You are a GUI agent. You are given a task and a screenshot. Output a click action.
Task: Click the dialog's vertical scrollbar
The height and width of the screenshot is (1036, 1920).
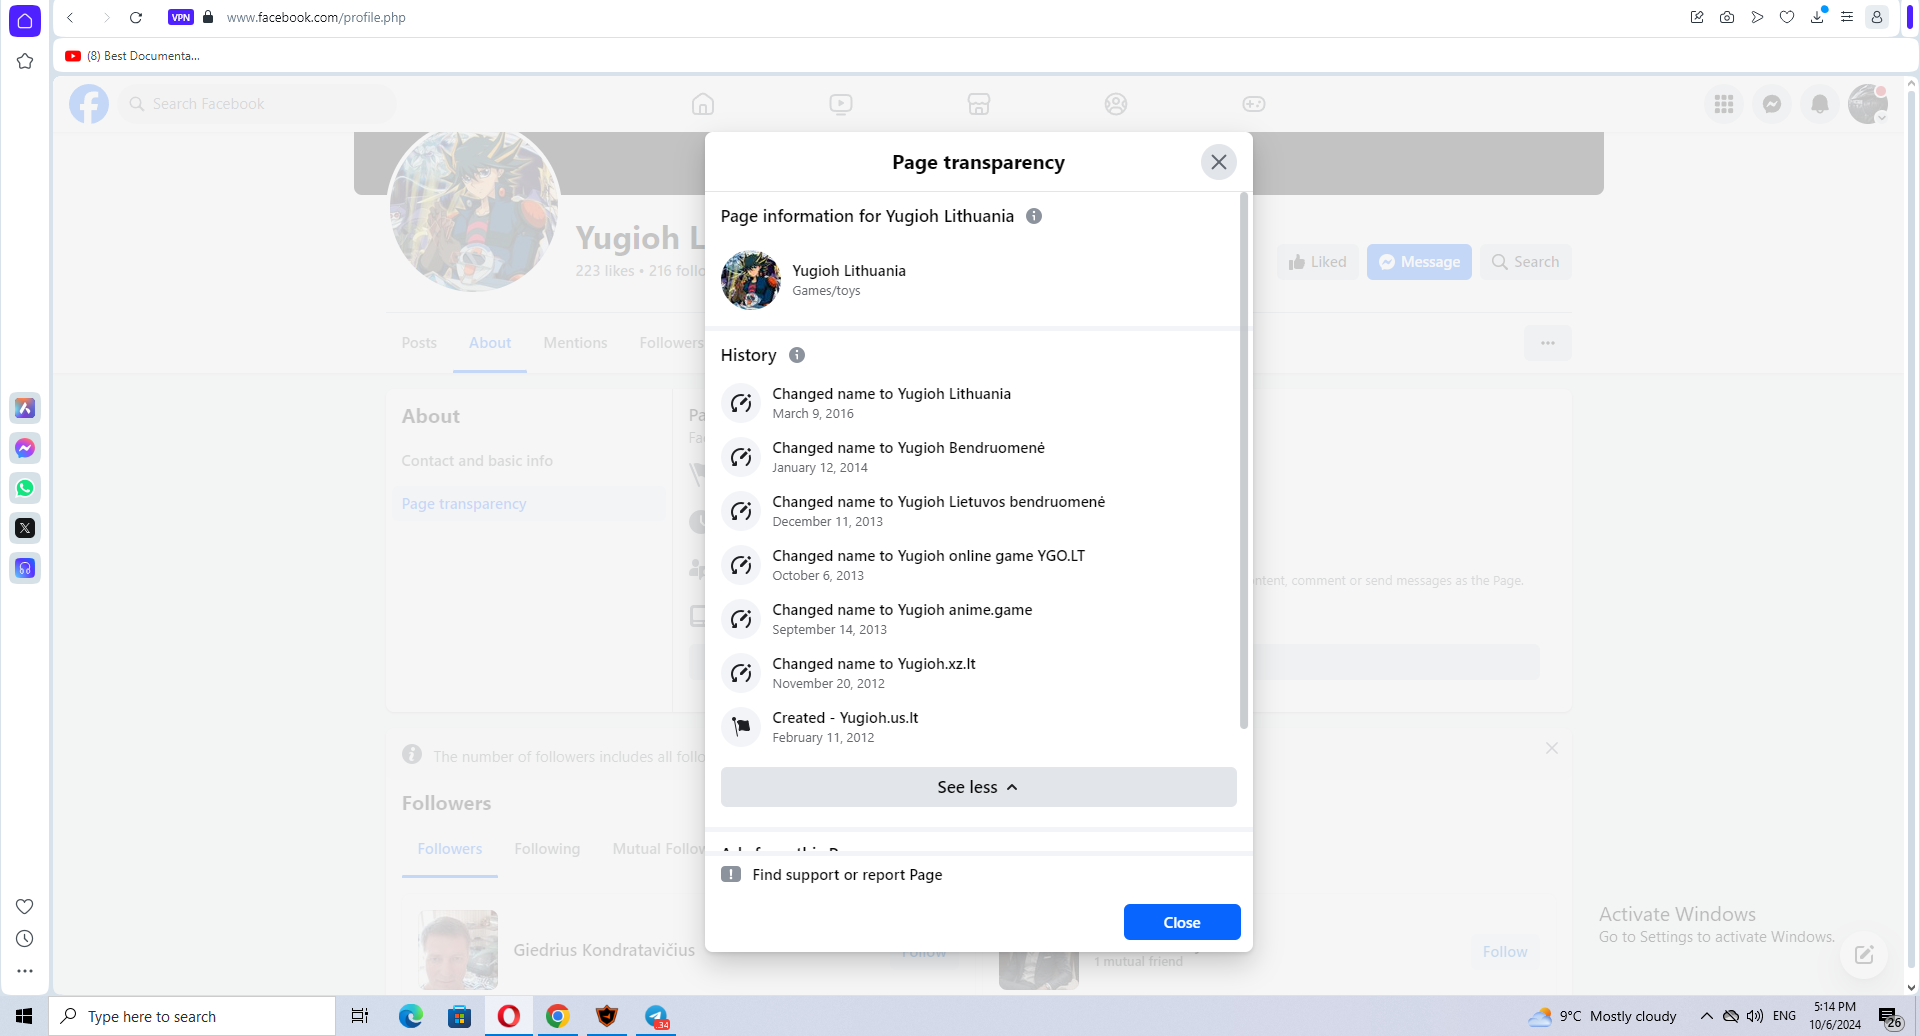click(1244, 460)
